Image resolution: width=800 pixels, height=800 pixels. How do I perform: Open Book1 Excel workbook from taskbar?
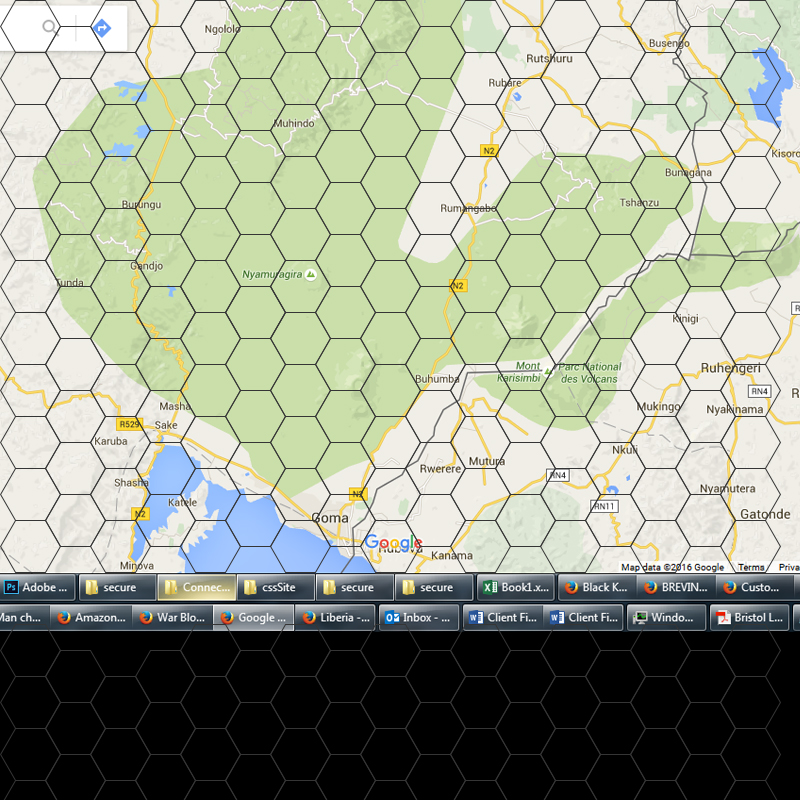point(516,587)
